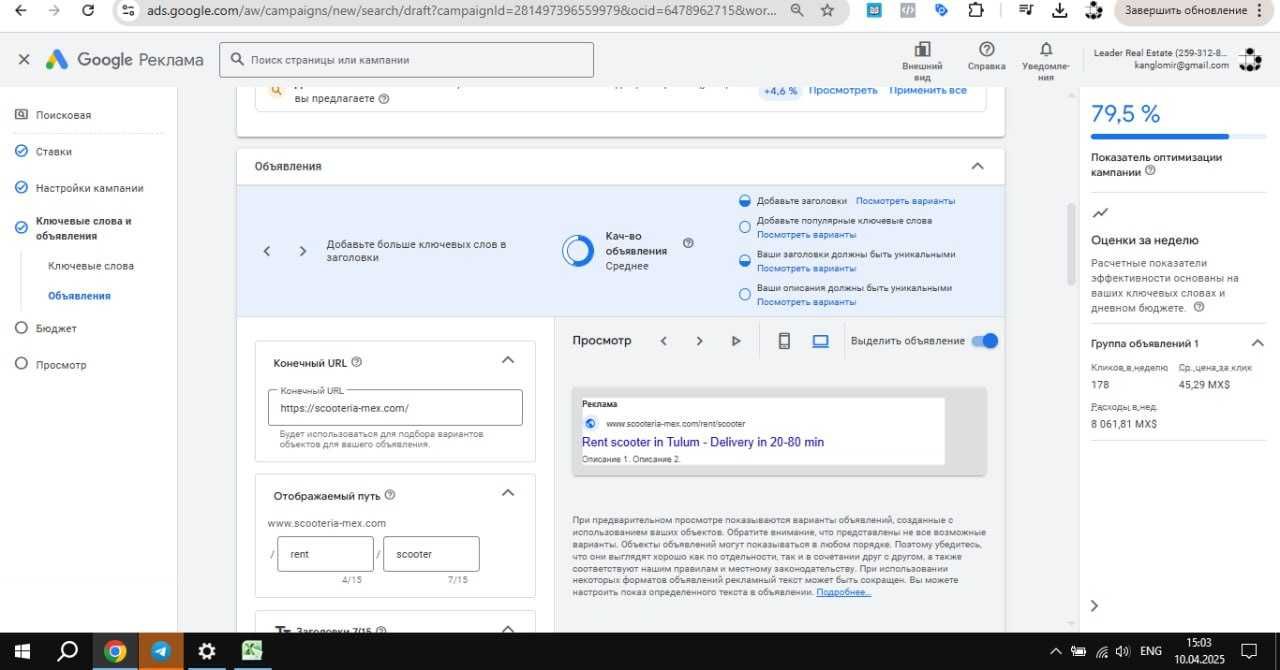
Task: Open Поисковая step in sidebar
Action: click(x=63, y=115)
